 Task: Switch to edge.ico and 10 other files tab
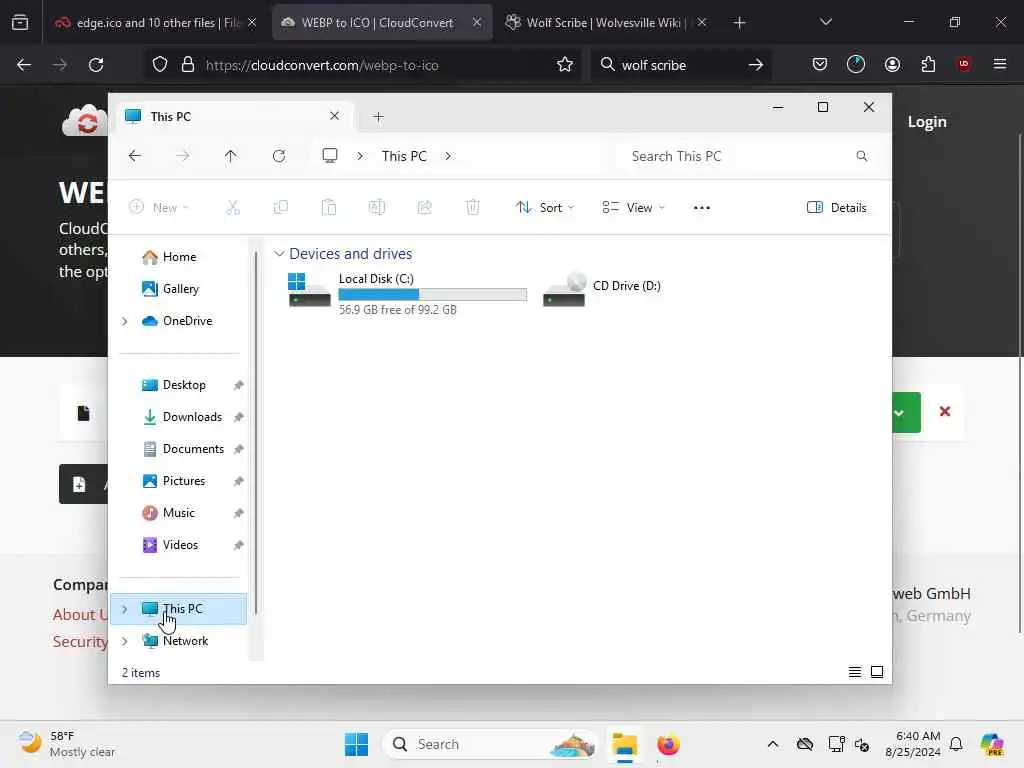(156, 23)
